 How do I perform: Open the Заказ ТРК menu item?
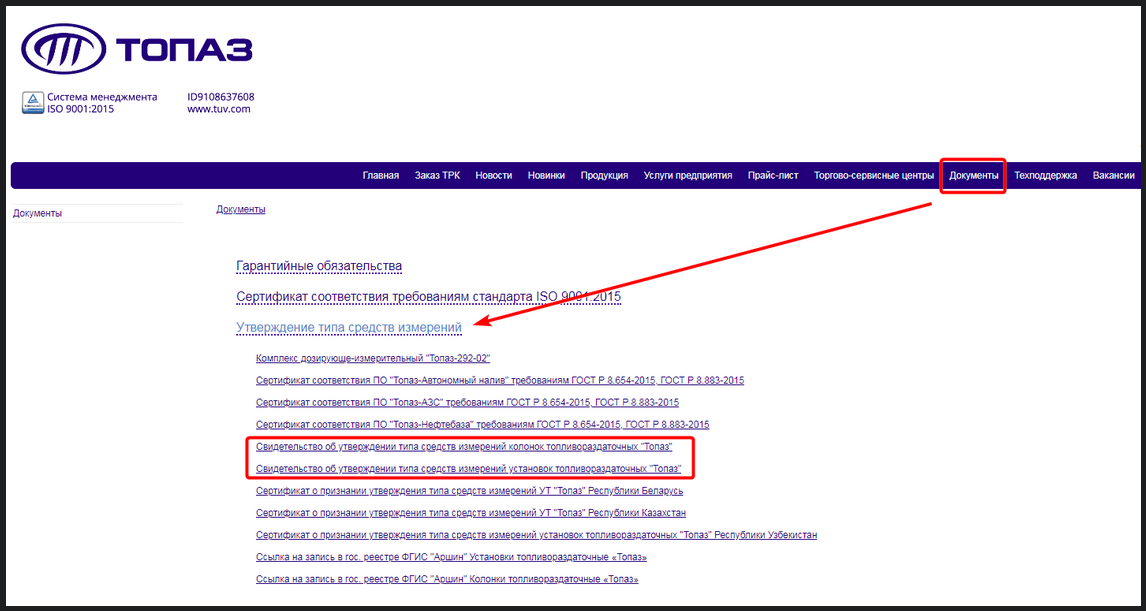click(437, 175)
